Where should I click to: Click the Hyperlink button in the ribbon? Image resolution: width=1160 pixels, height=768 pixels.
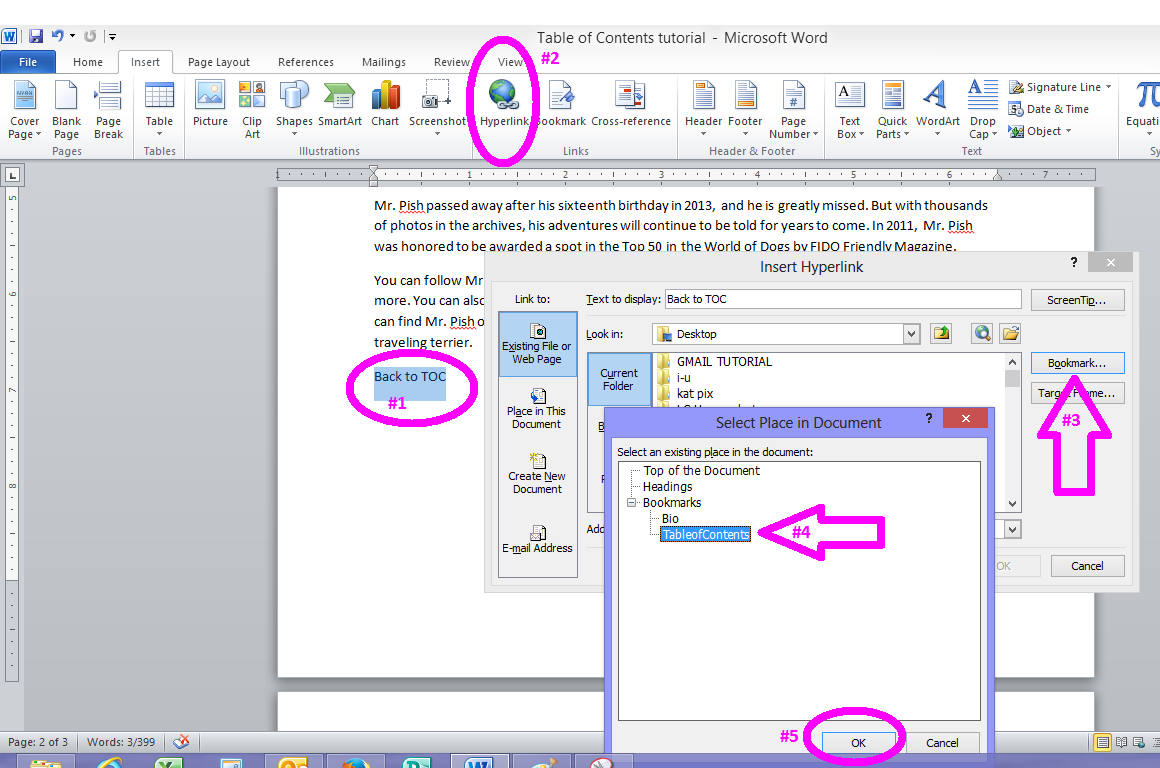pos(504,104)
